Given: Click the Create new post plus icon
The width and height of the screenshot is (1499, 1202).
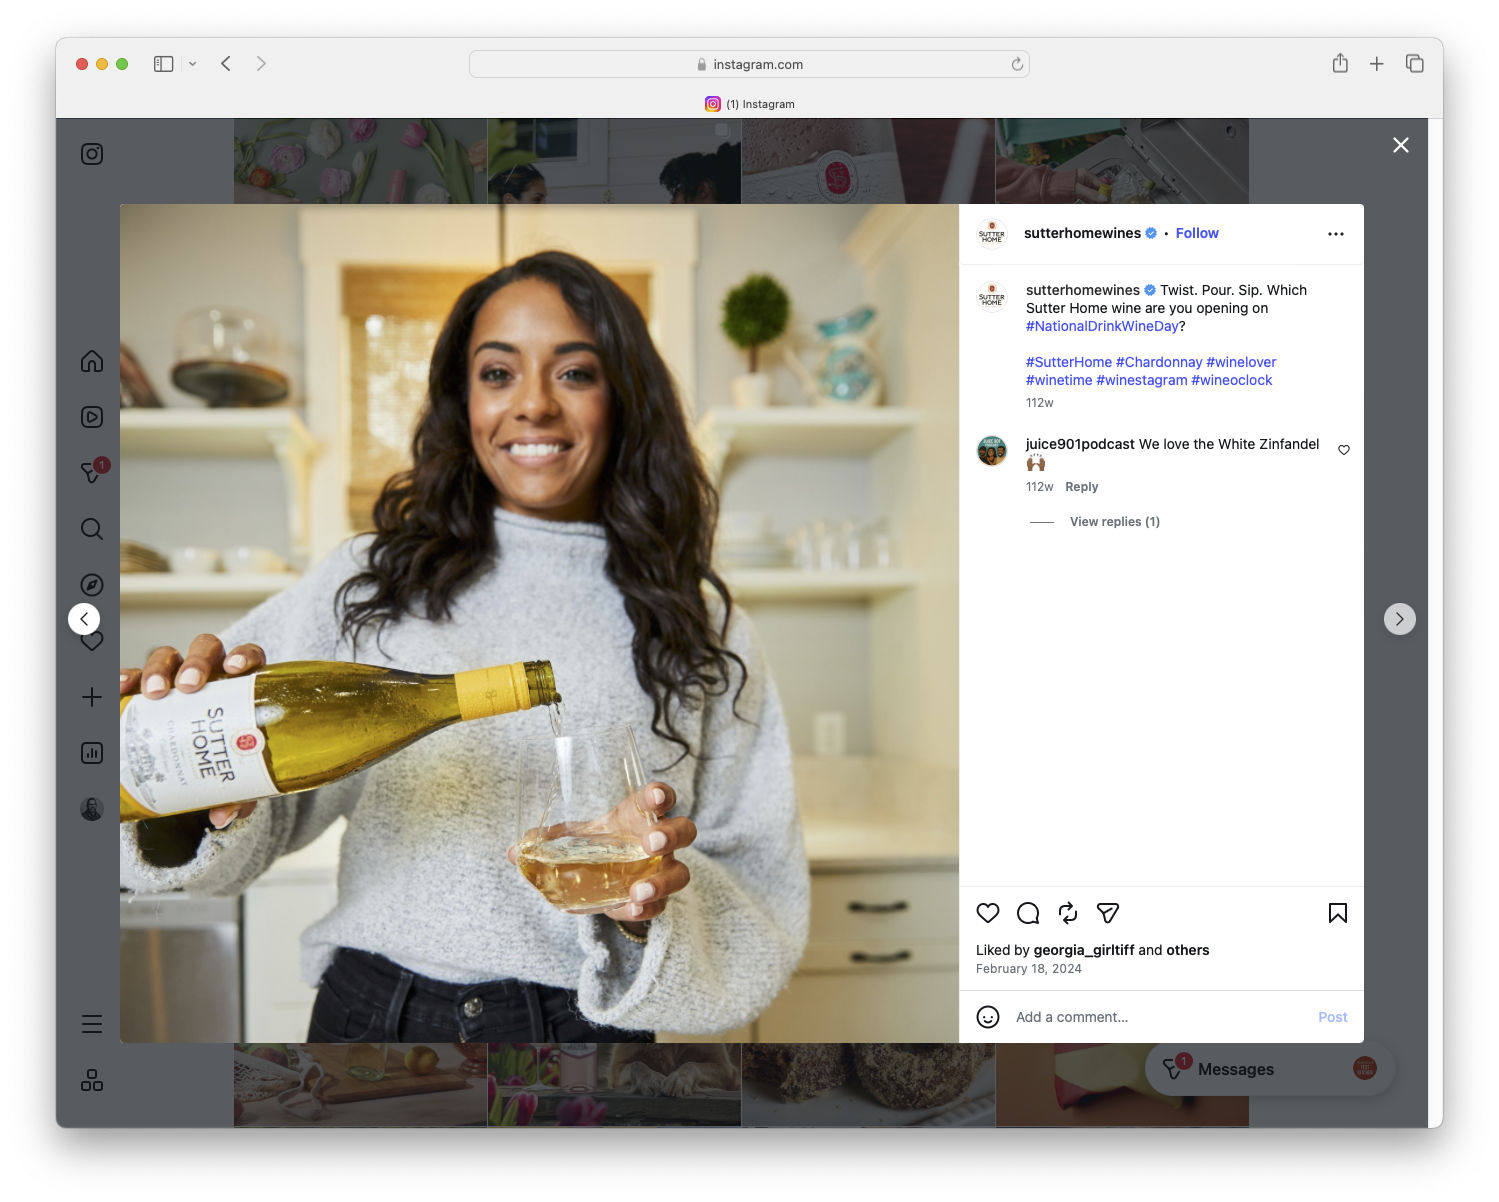Looking at the screenshot, I should point(91,697).
